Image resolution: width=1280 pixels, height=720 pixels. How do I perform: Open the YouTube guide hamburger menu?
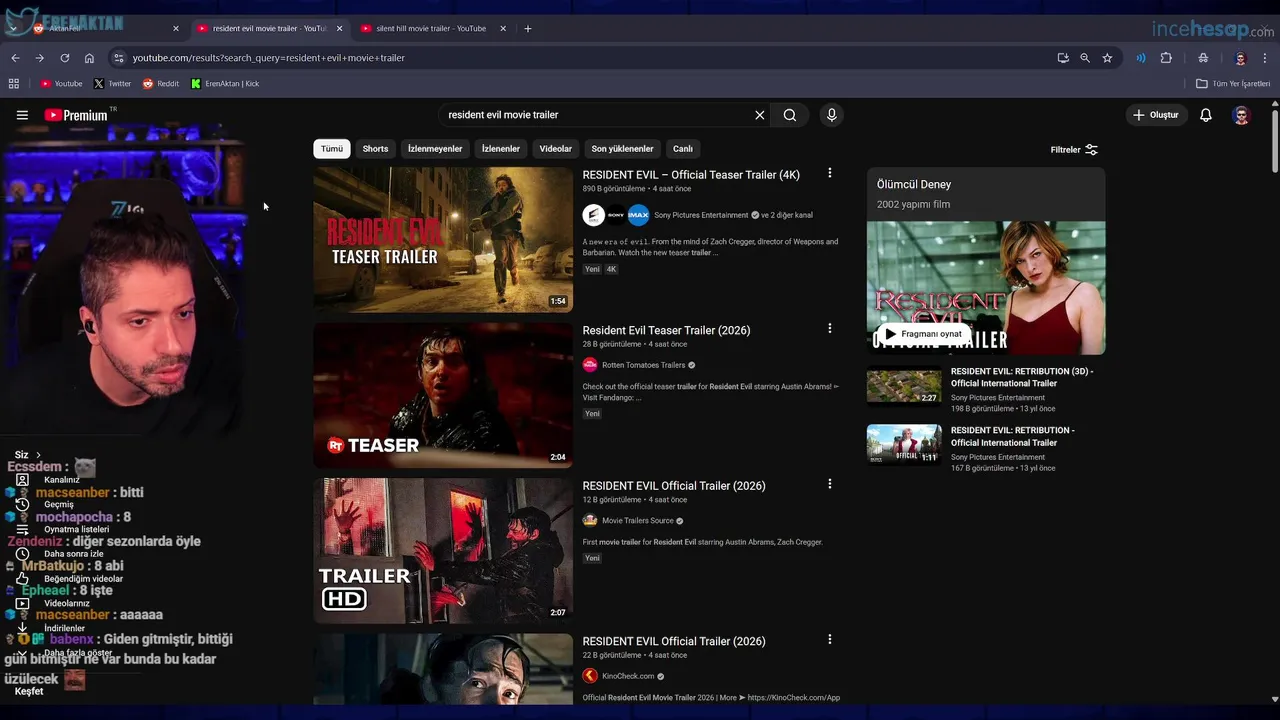tap(22, 115)
